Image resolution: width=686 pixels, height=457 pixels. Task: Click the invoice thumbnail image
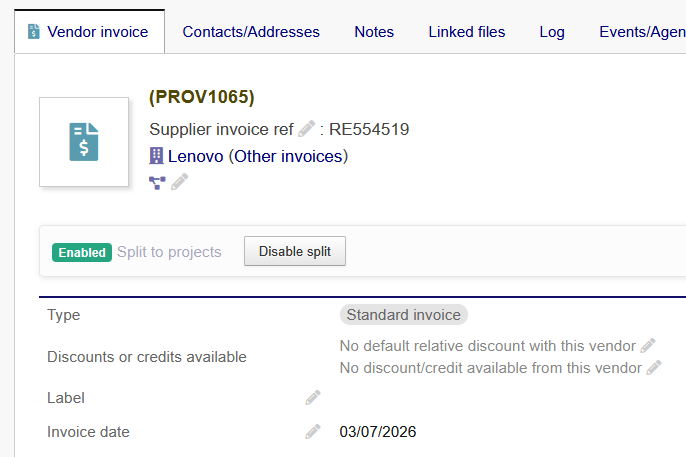84,142
